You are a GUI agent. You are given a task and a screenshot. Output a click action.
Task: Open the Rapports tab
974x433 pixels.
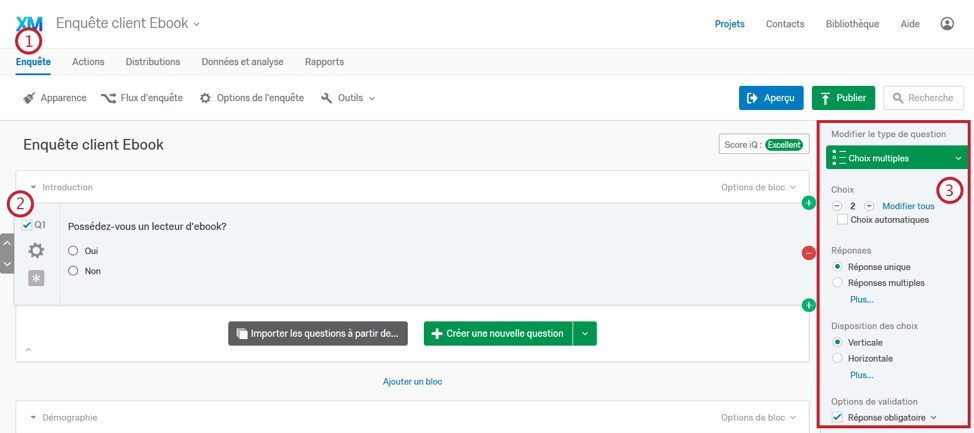pyautogui.click(x=324, y=62)
